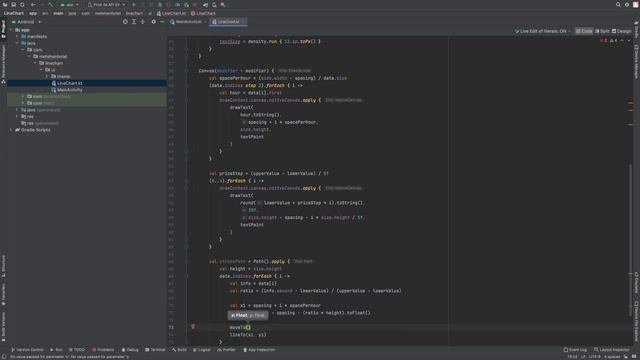Expand the manifests folder
Screen dimensions: 640x360
pos(17,36)
